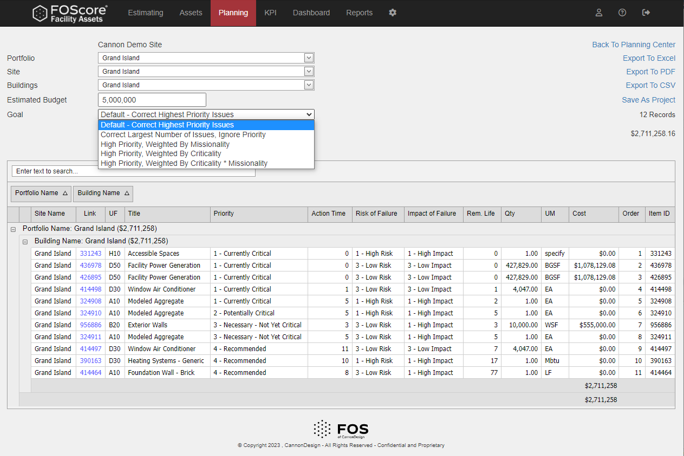Open the user account icon

(x=598, y=13)
